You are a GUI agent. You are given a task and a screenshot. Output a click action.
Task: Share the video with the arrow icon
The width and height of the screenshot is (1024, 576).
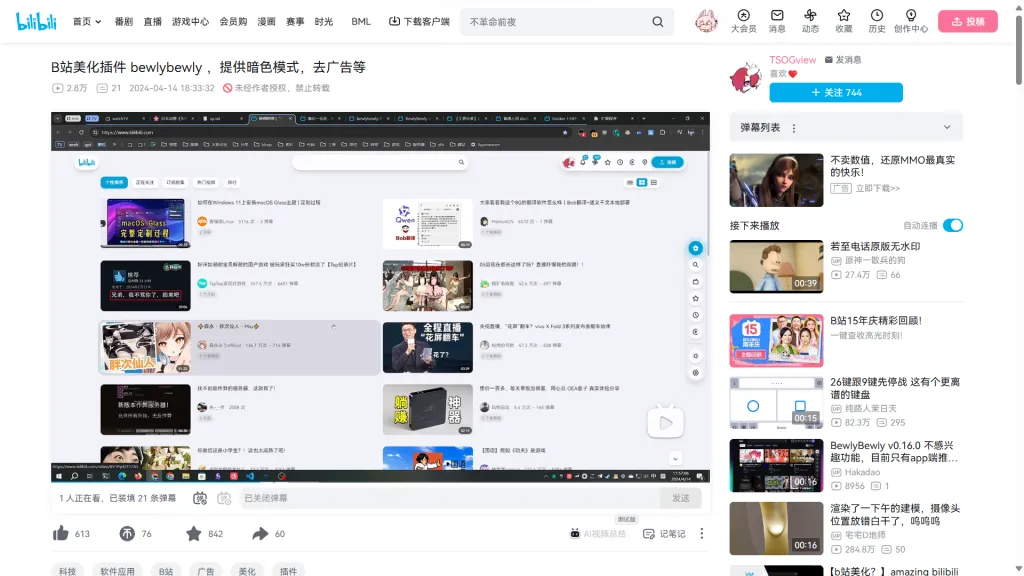point(260,534)
